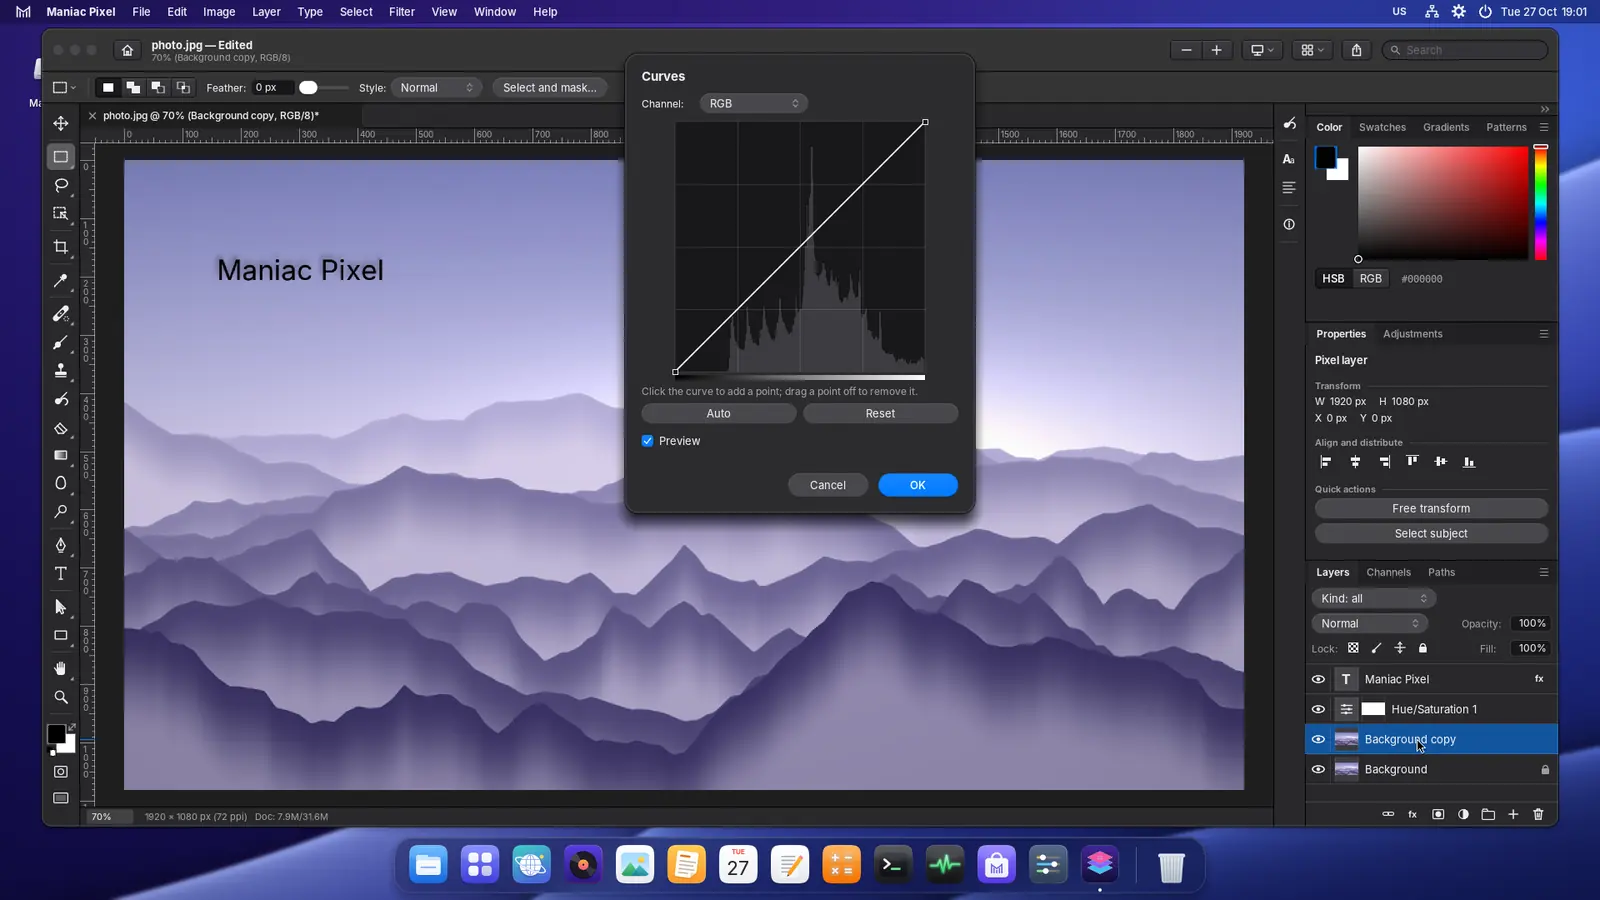Open the Layers panel options menu

point(1544,572)
